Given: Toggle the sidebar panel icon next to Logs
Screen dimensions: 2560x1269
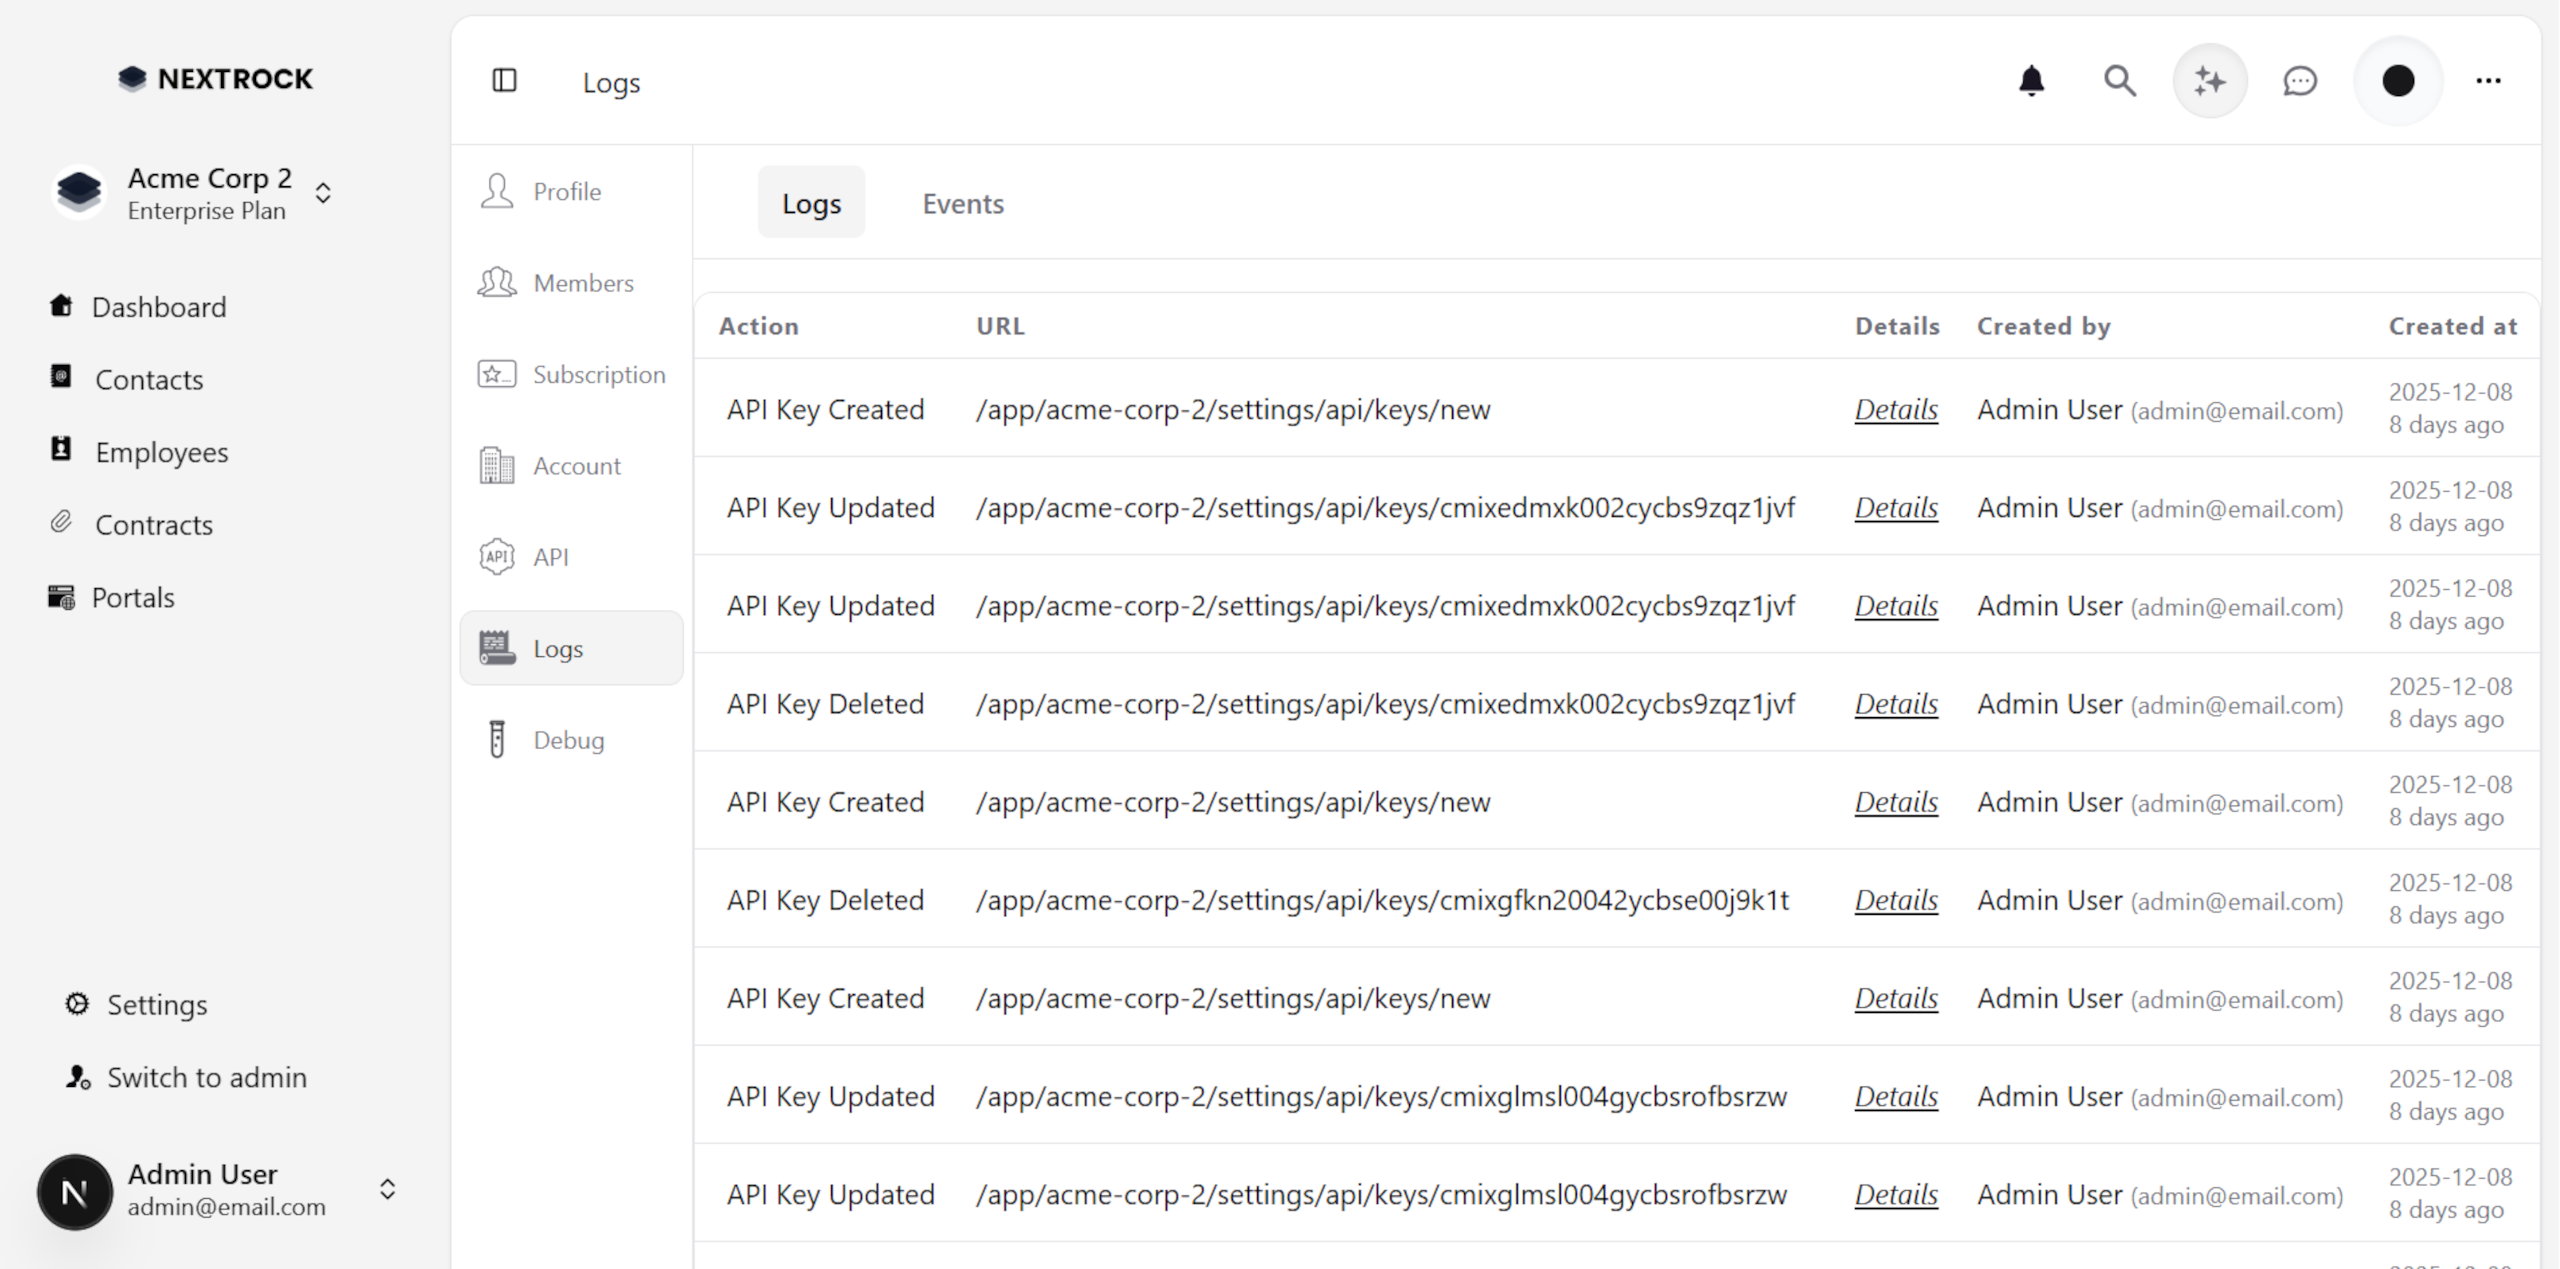Looking at the screenshot, I should (x=505, y=81).
